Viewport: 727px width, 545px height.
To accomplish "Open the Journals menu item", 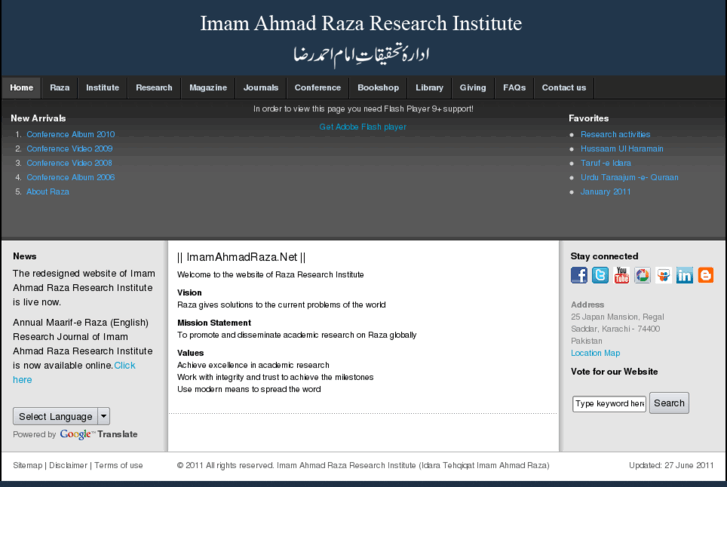I will pos(261,88).
